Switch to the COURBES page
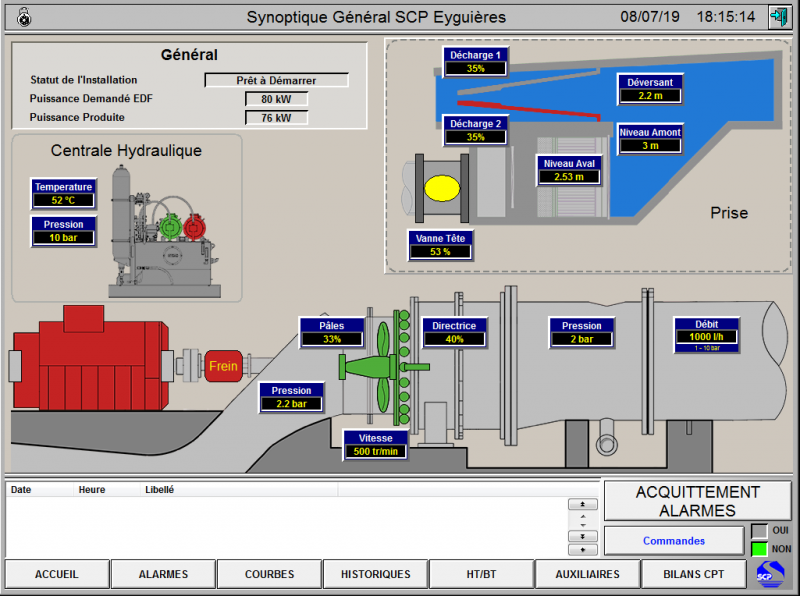 tap(269, 574)
